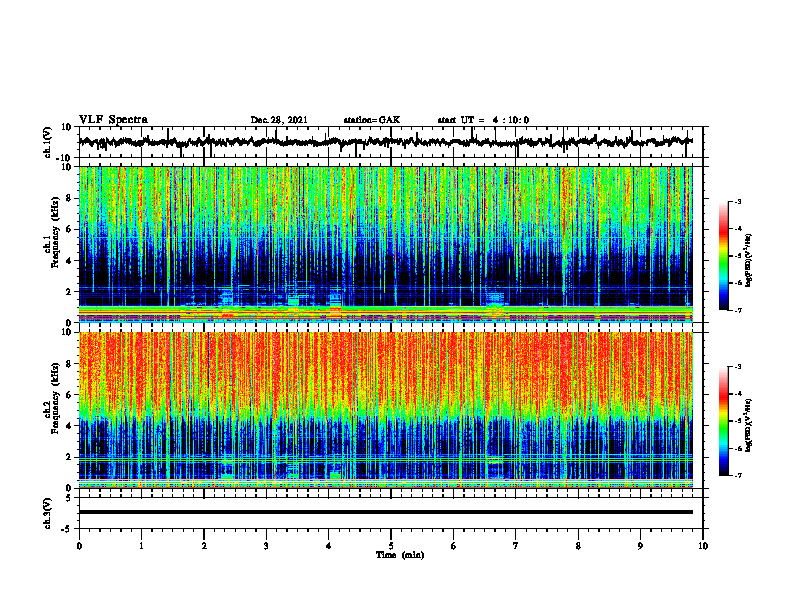The height and width of the screenshot is (612, 792).
Task: Click time axis tick label "7"
Action: pos(516,546)
